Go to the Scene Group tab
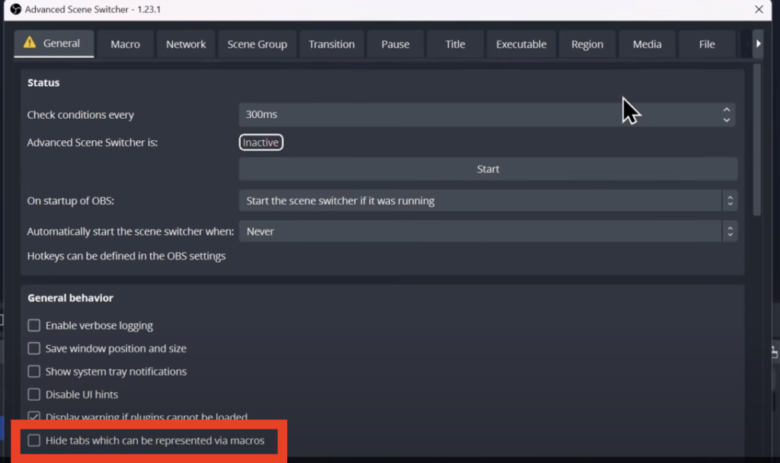This screenshot has width=780, height=463. tap(257, 44)
